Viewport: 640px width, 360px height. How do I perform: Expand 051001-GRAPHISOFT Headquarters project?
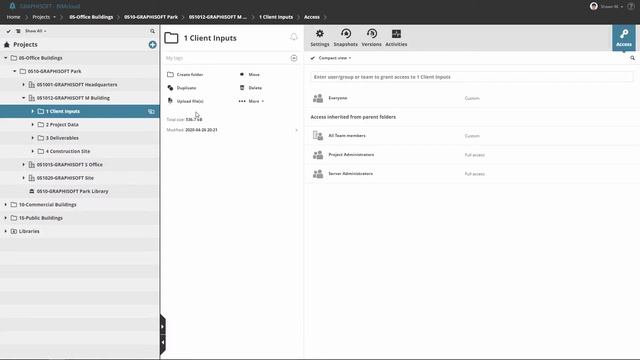pyautogui.click(x=24, y=84)
